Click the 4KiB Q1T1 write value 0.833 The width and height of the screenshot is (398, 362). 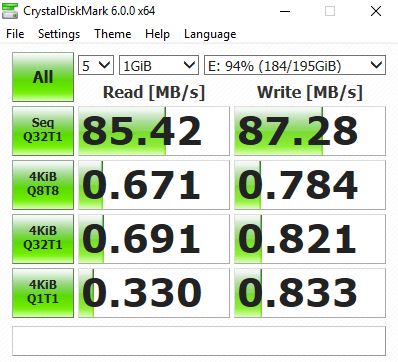310,293
